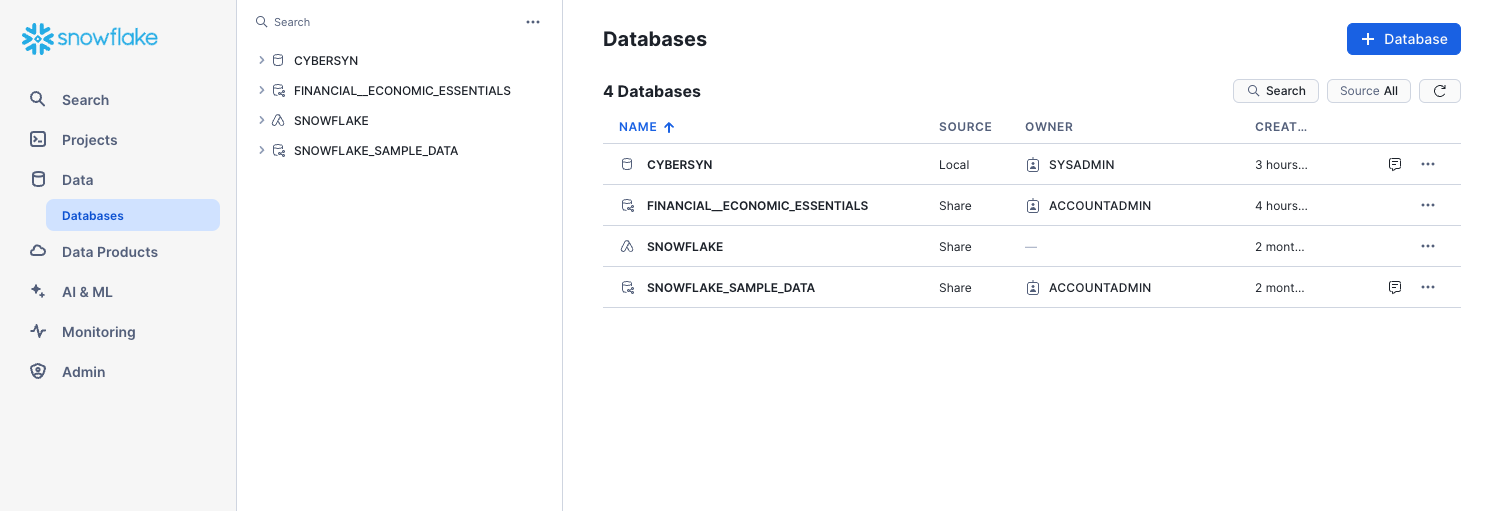
Task: Click the share icon in the FINANCIAL__ECONOMIC_ESSENTIALS table row
Action: (627, 205)
